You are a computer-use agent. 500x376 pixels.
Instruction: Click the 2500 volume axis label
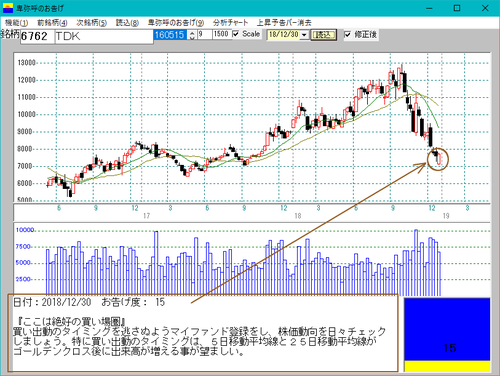pos(23,279)
